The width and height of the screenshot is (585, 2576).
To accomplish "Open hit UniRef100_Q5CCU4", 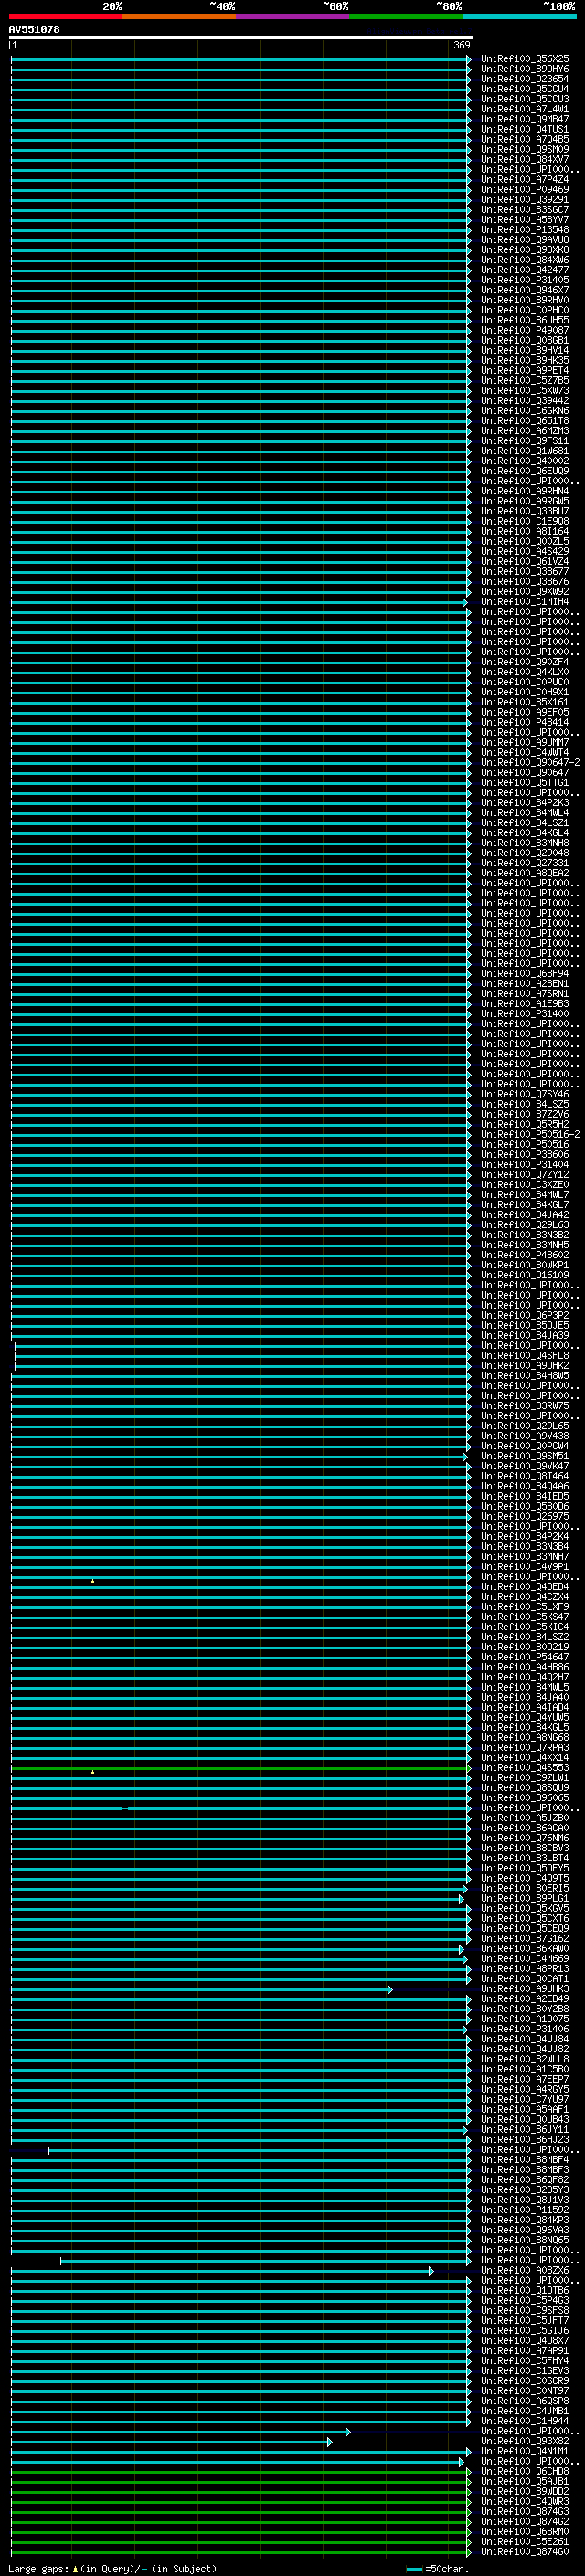I will [x=524, y=89].
